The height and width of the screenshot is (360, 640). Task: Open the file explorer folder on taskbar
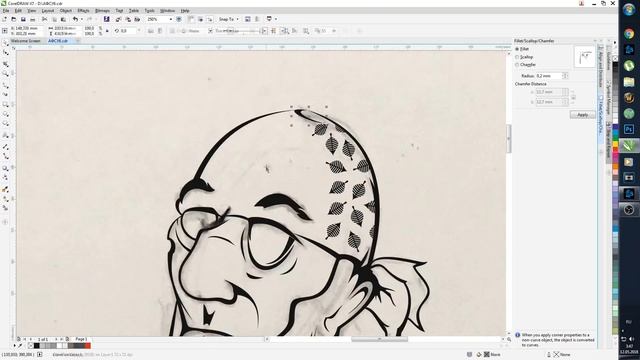[x=629, y=82]
